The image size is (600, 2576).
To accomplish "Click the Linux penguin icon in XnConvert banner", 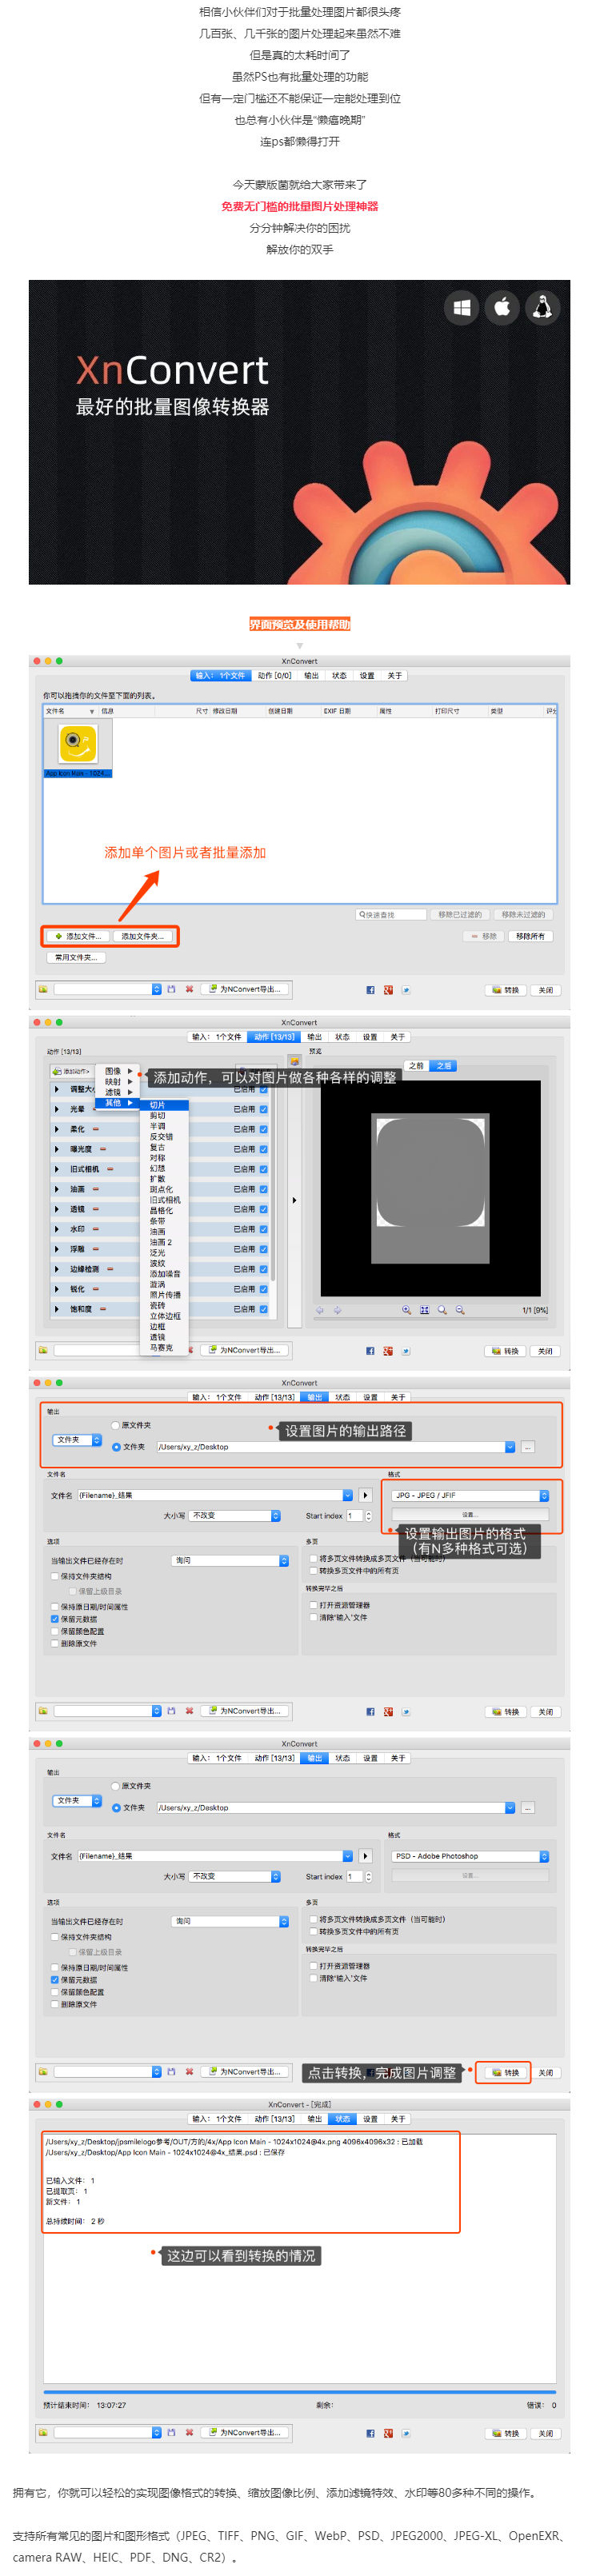I will pos(542,308).
